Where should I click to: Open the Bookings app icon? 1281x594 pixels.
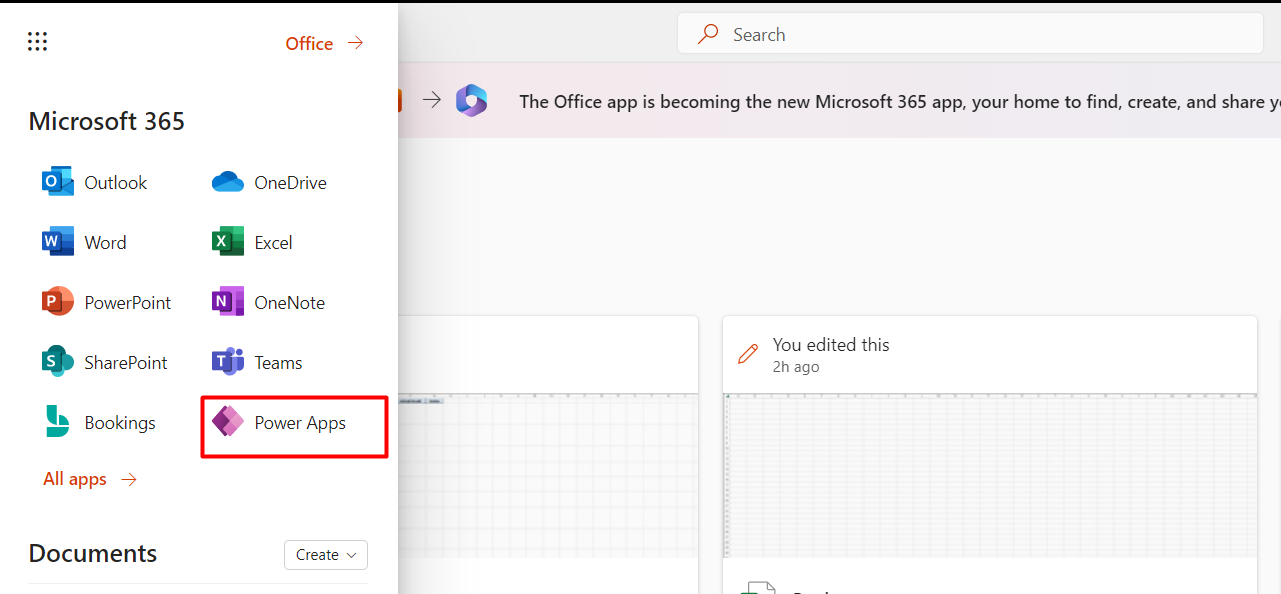tap(58, 422)
